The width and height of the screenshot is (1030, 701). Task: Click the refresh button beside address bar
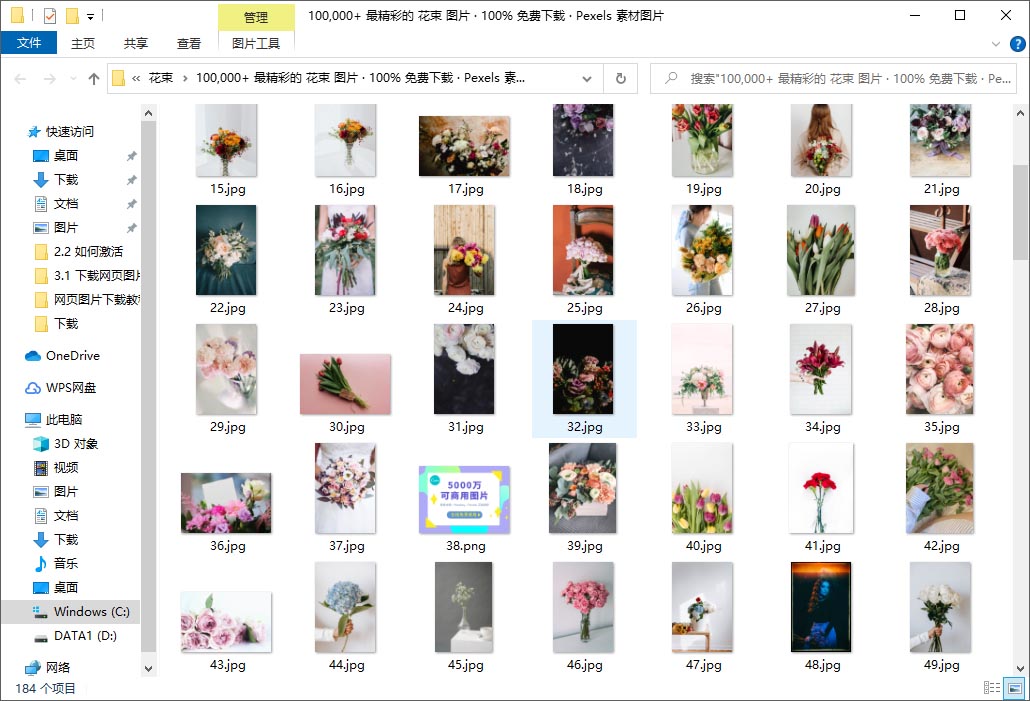click(620, 78)
